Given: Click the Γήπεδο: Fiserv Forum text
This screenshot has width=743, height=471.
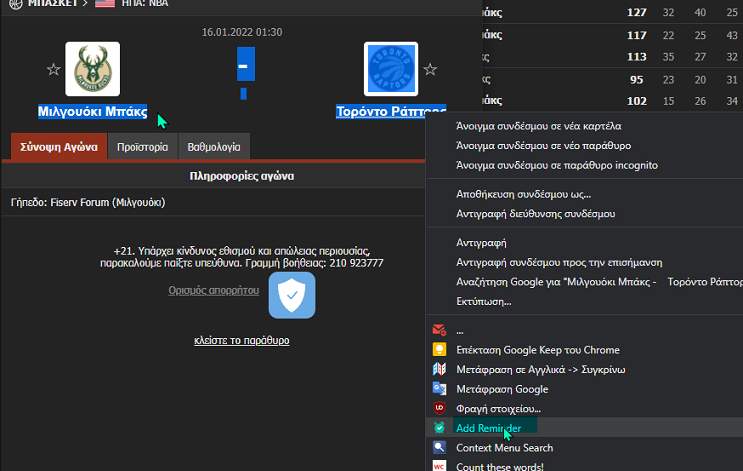Looking at the screenshot, I should point(88,202).
